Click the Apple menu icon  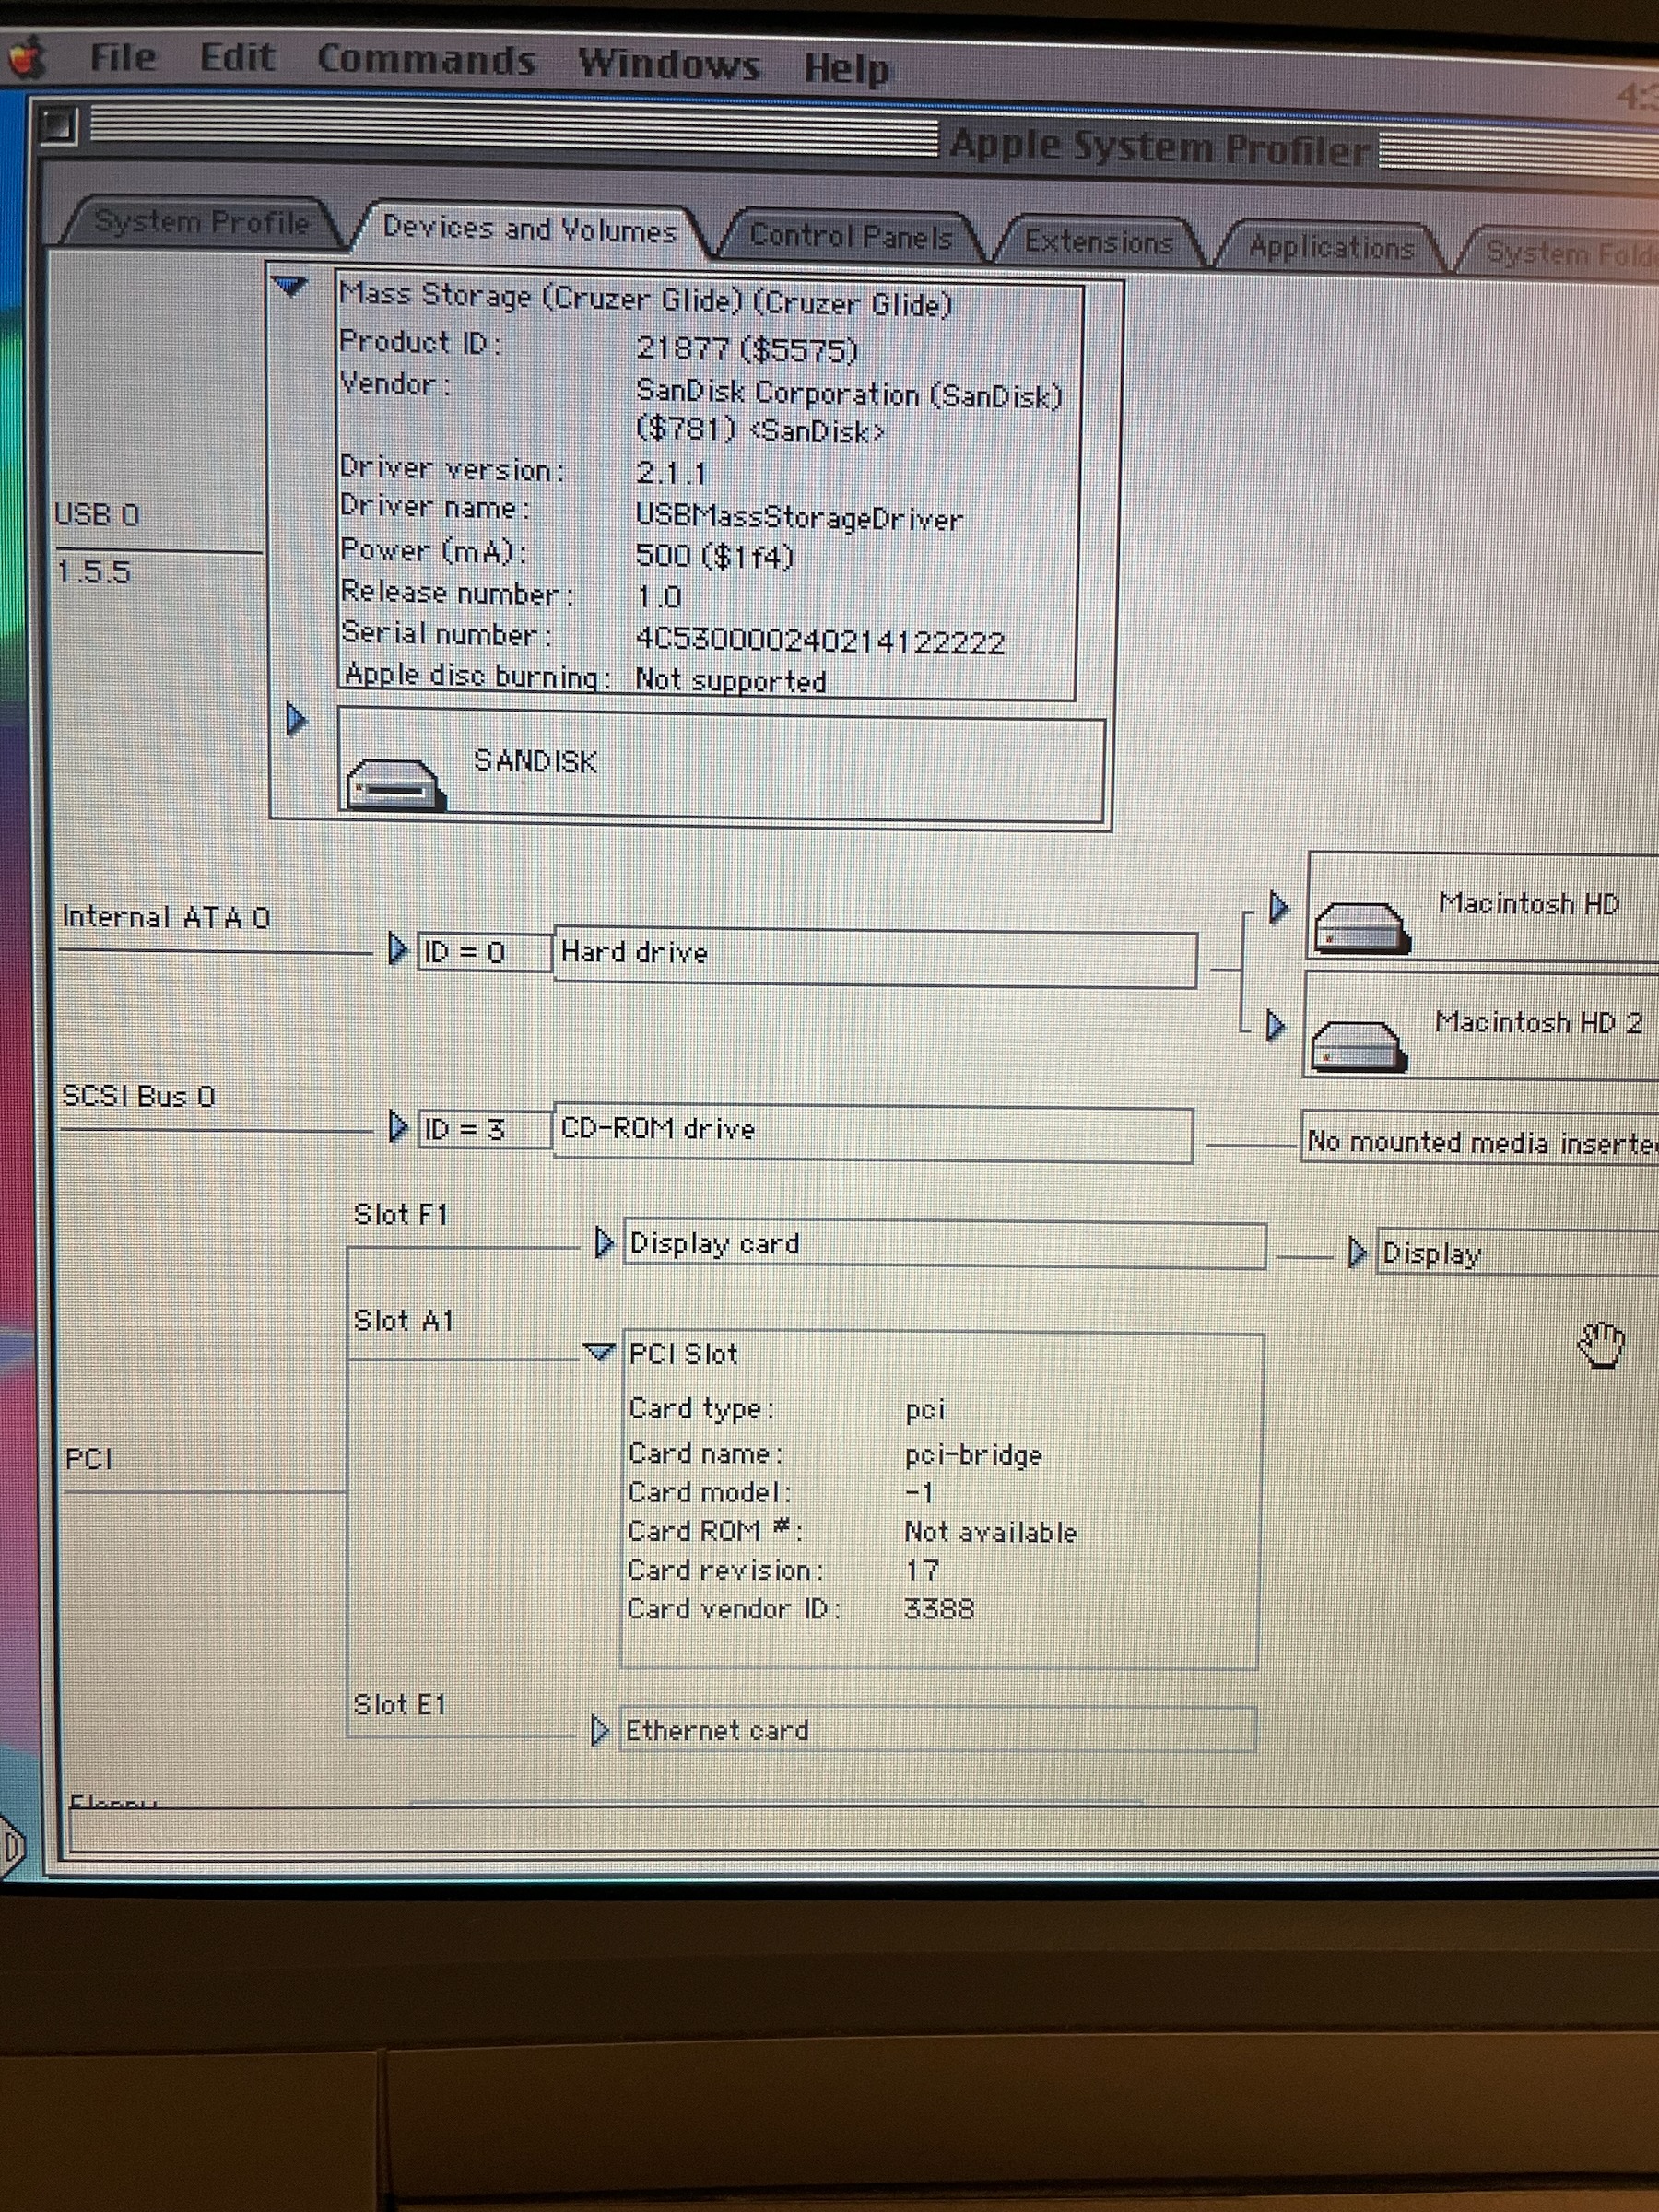25,57
